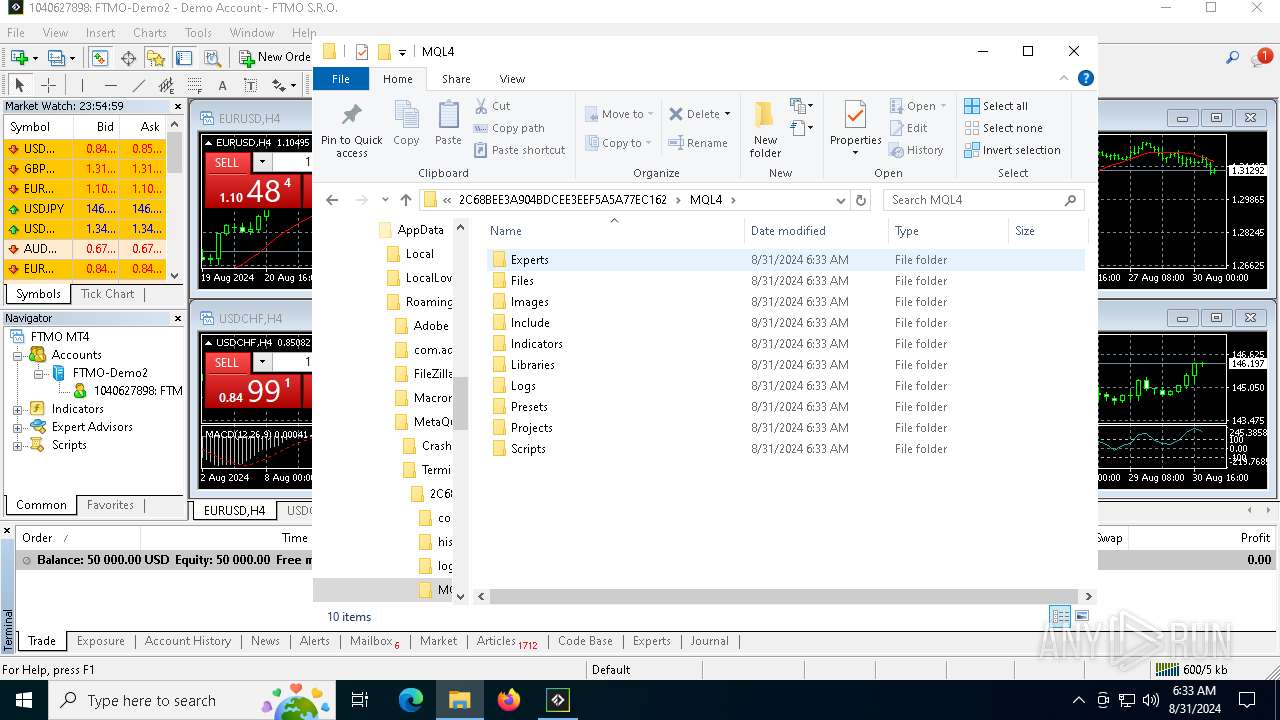
Task: Click Copy path in the ribbon
Action: pyautogui.click(x=509, y=128)
